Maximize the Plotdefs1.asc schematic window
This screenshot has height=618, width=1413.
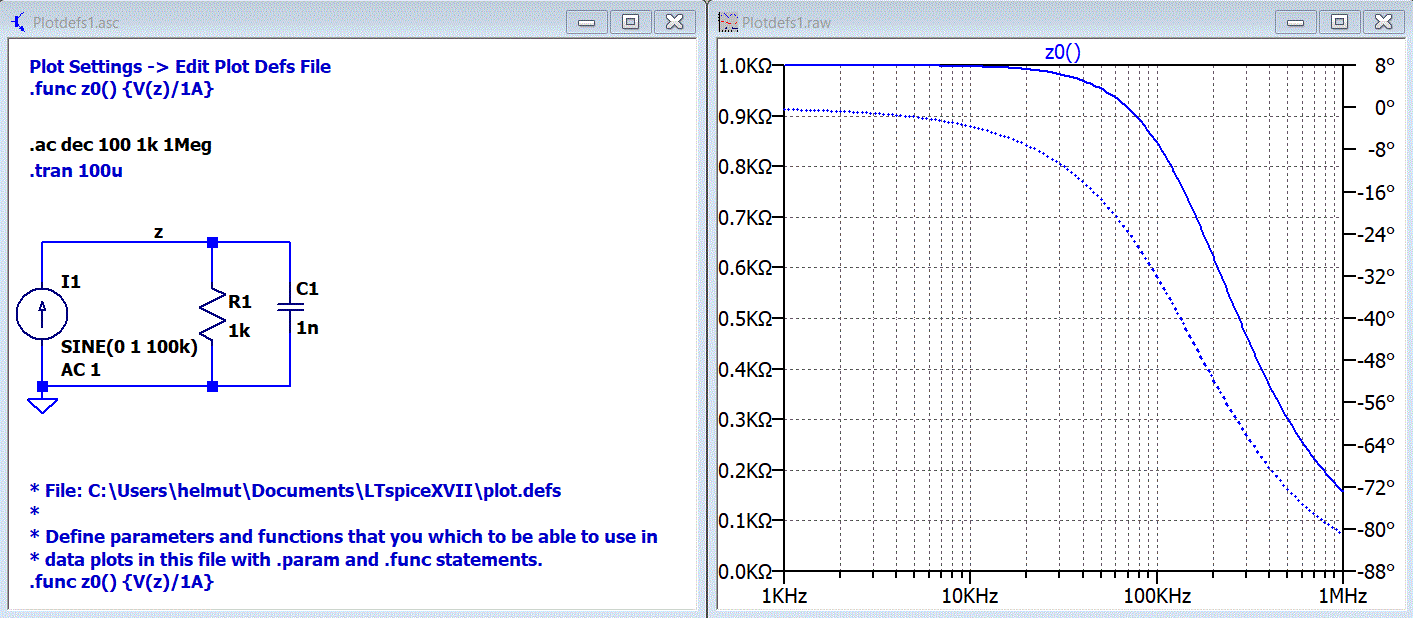coord(630,22)
